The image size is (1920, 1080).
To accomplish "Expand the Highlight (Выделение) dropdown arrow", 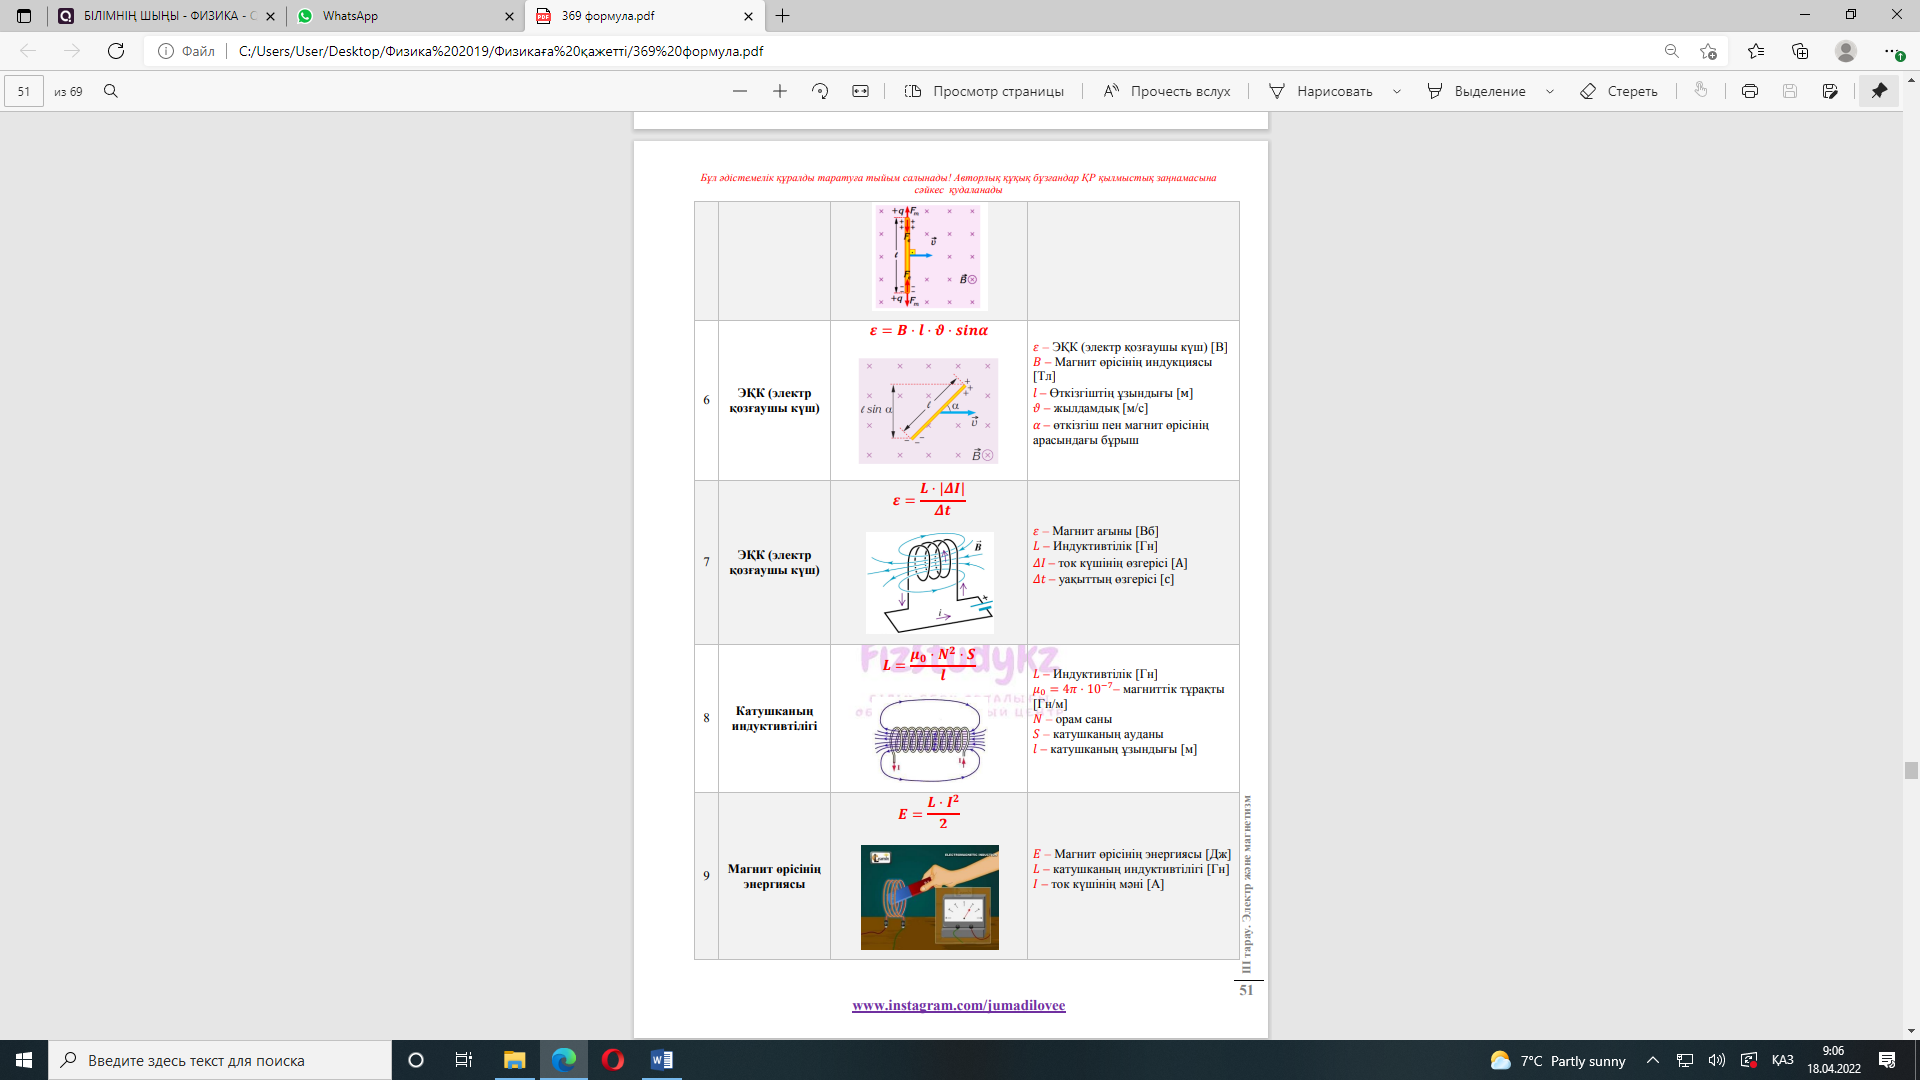I will point(1550,91).
